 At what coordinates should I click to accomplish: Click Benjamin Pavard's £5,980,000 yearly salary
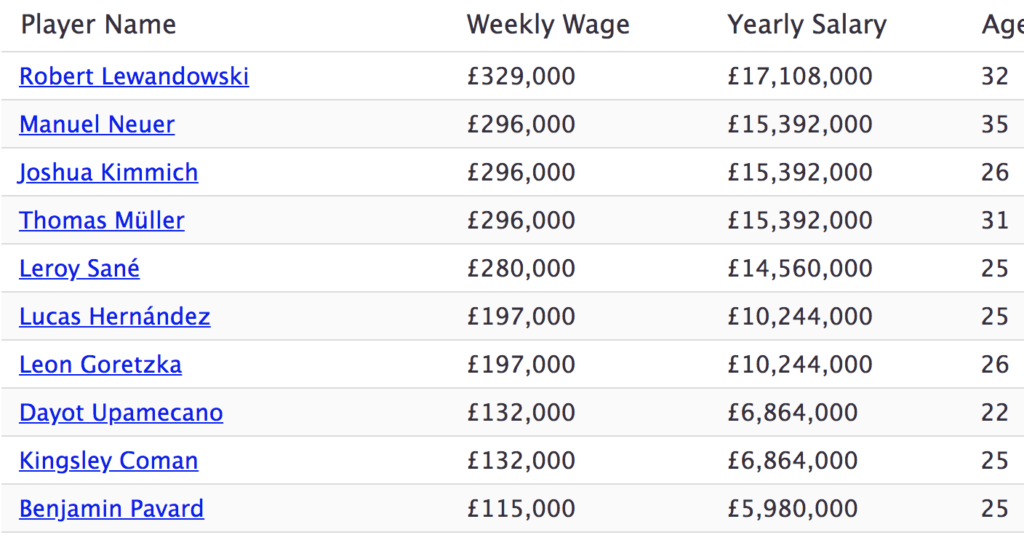(792, 509)
